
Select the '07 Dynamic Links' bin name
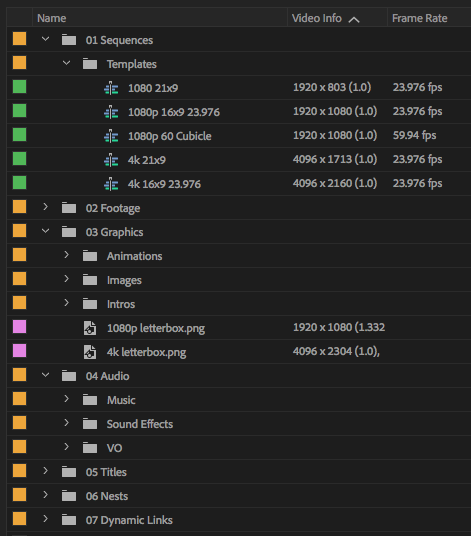point(129,520)
